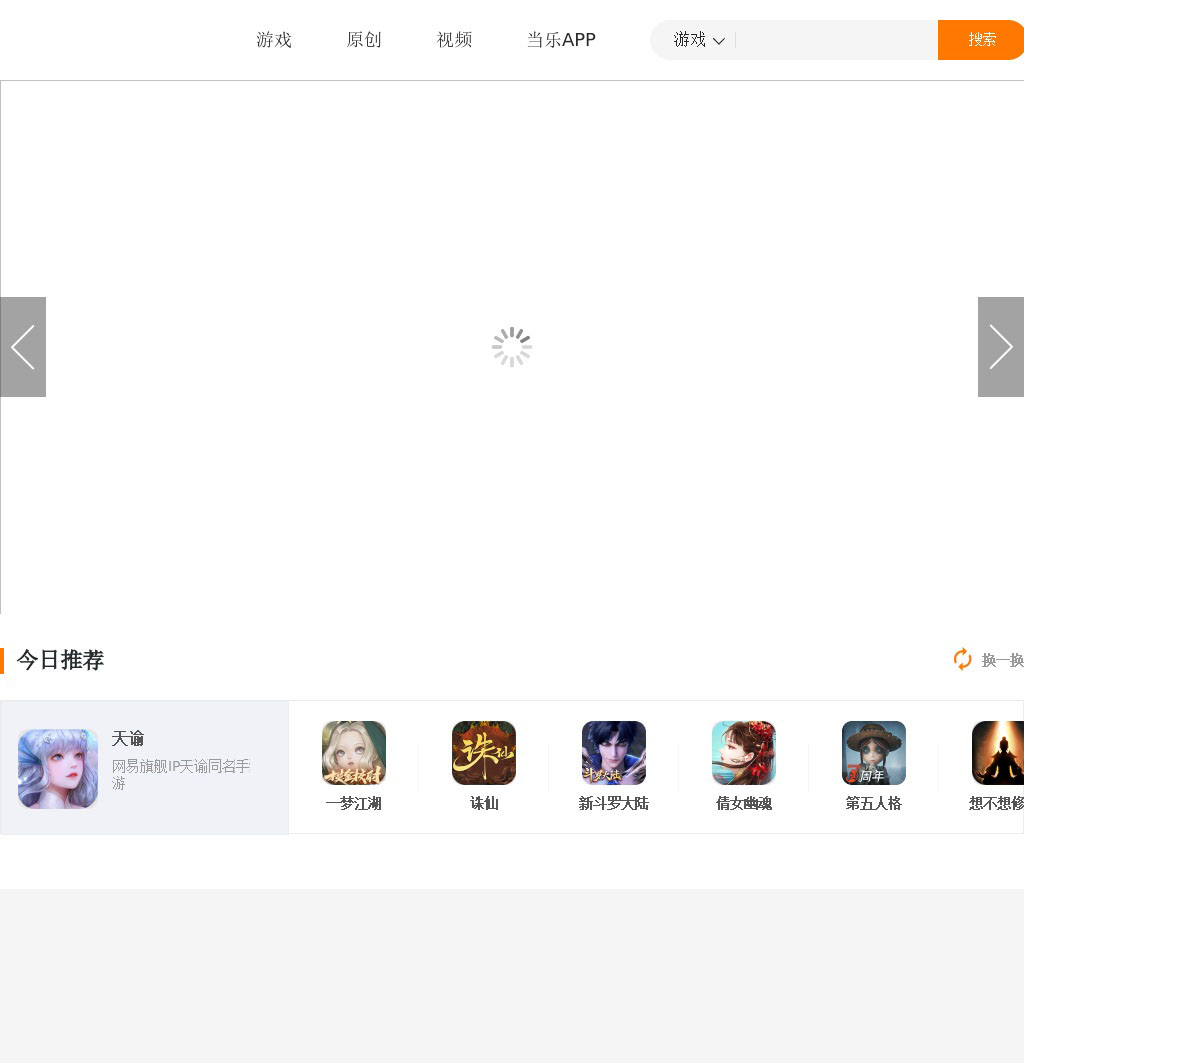
Task: Open the 原创 navigation menu item
Action: (364, 40)
